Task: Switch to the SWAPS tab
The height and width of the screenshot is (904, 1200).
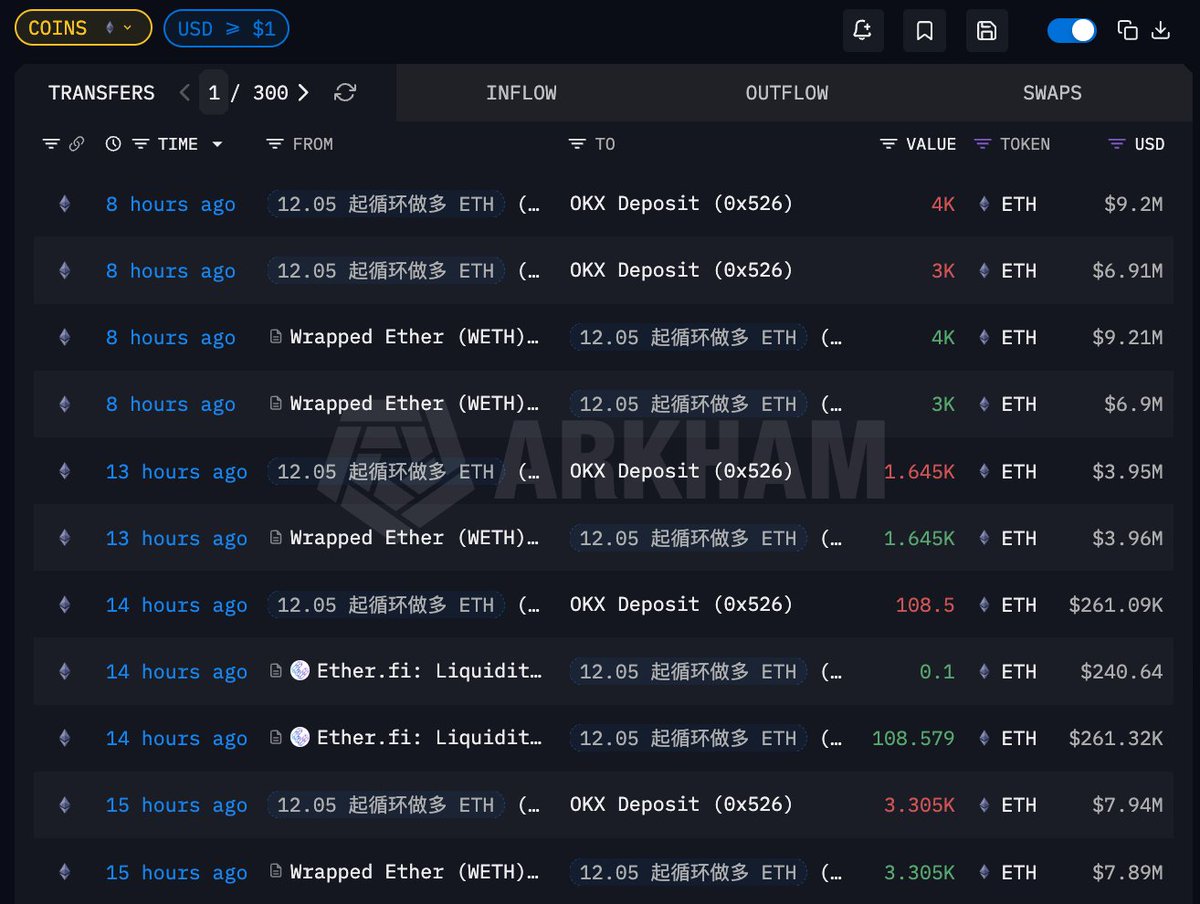Action: (1052, 93)
